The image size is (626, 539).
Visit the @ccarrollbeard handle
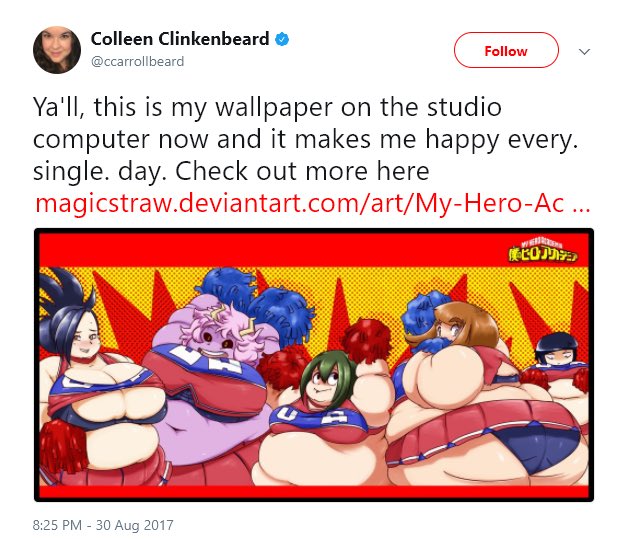tap(137, 61)
